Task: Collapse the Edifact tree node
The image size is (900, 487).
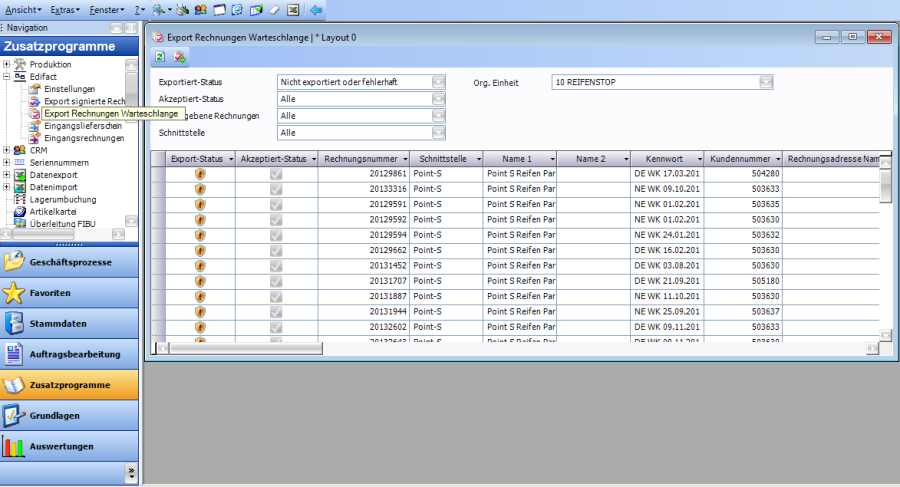Action: point(7,76)
